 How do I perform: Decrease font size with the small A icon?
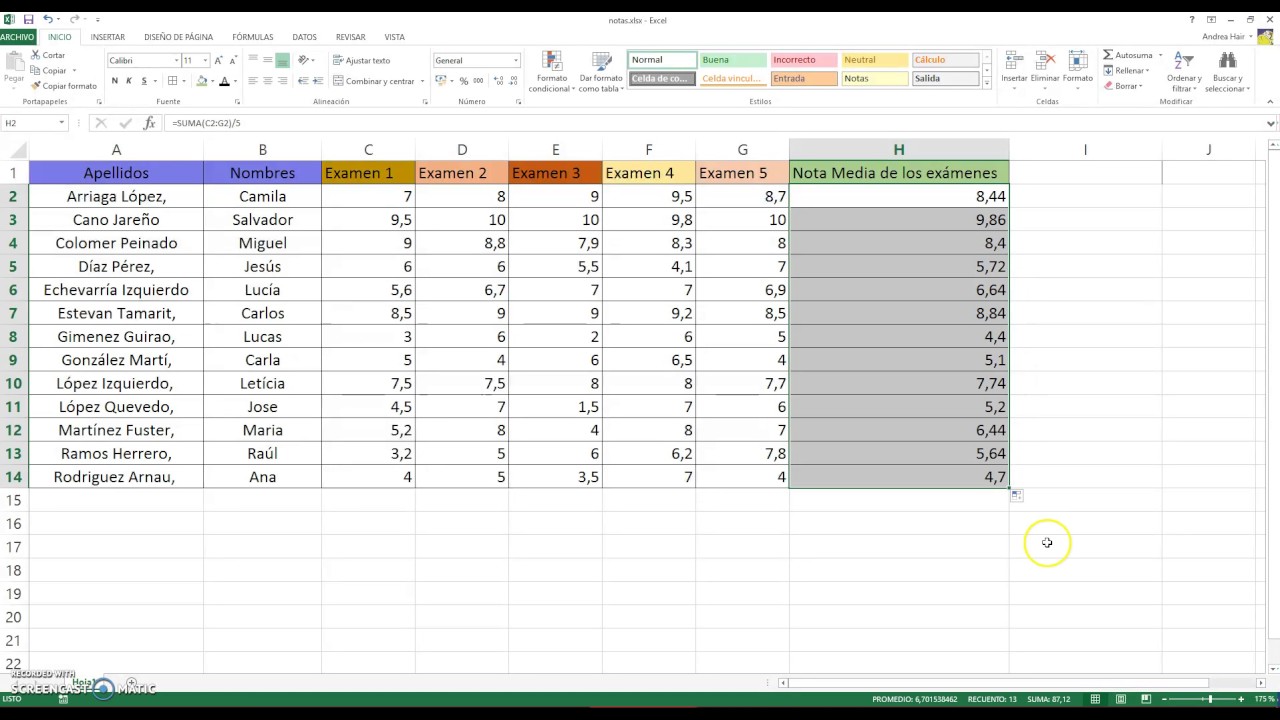pos(233,60)
